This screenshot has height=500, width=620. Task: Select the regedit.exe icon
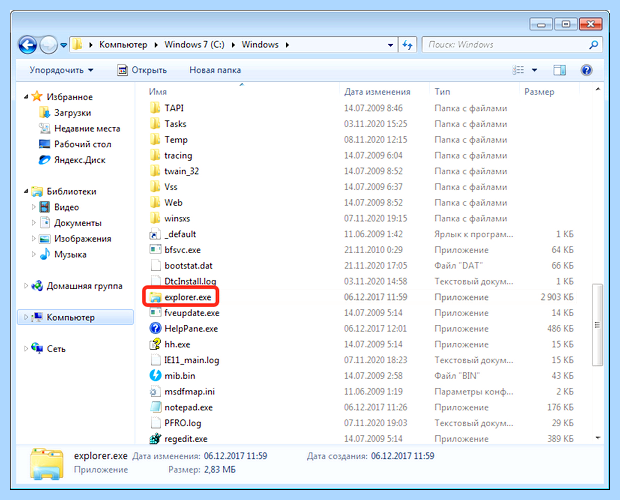tap(155, 439)
